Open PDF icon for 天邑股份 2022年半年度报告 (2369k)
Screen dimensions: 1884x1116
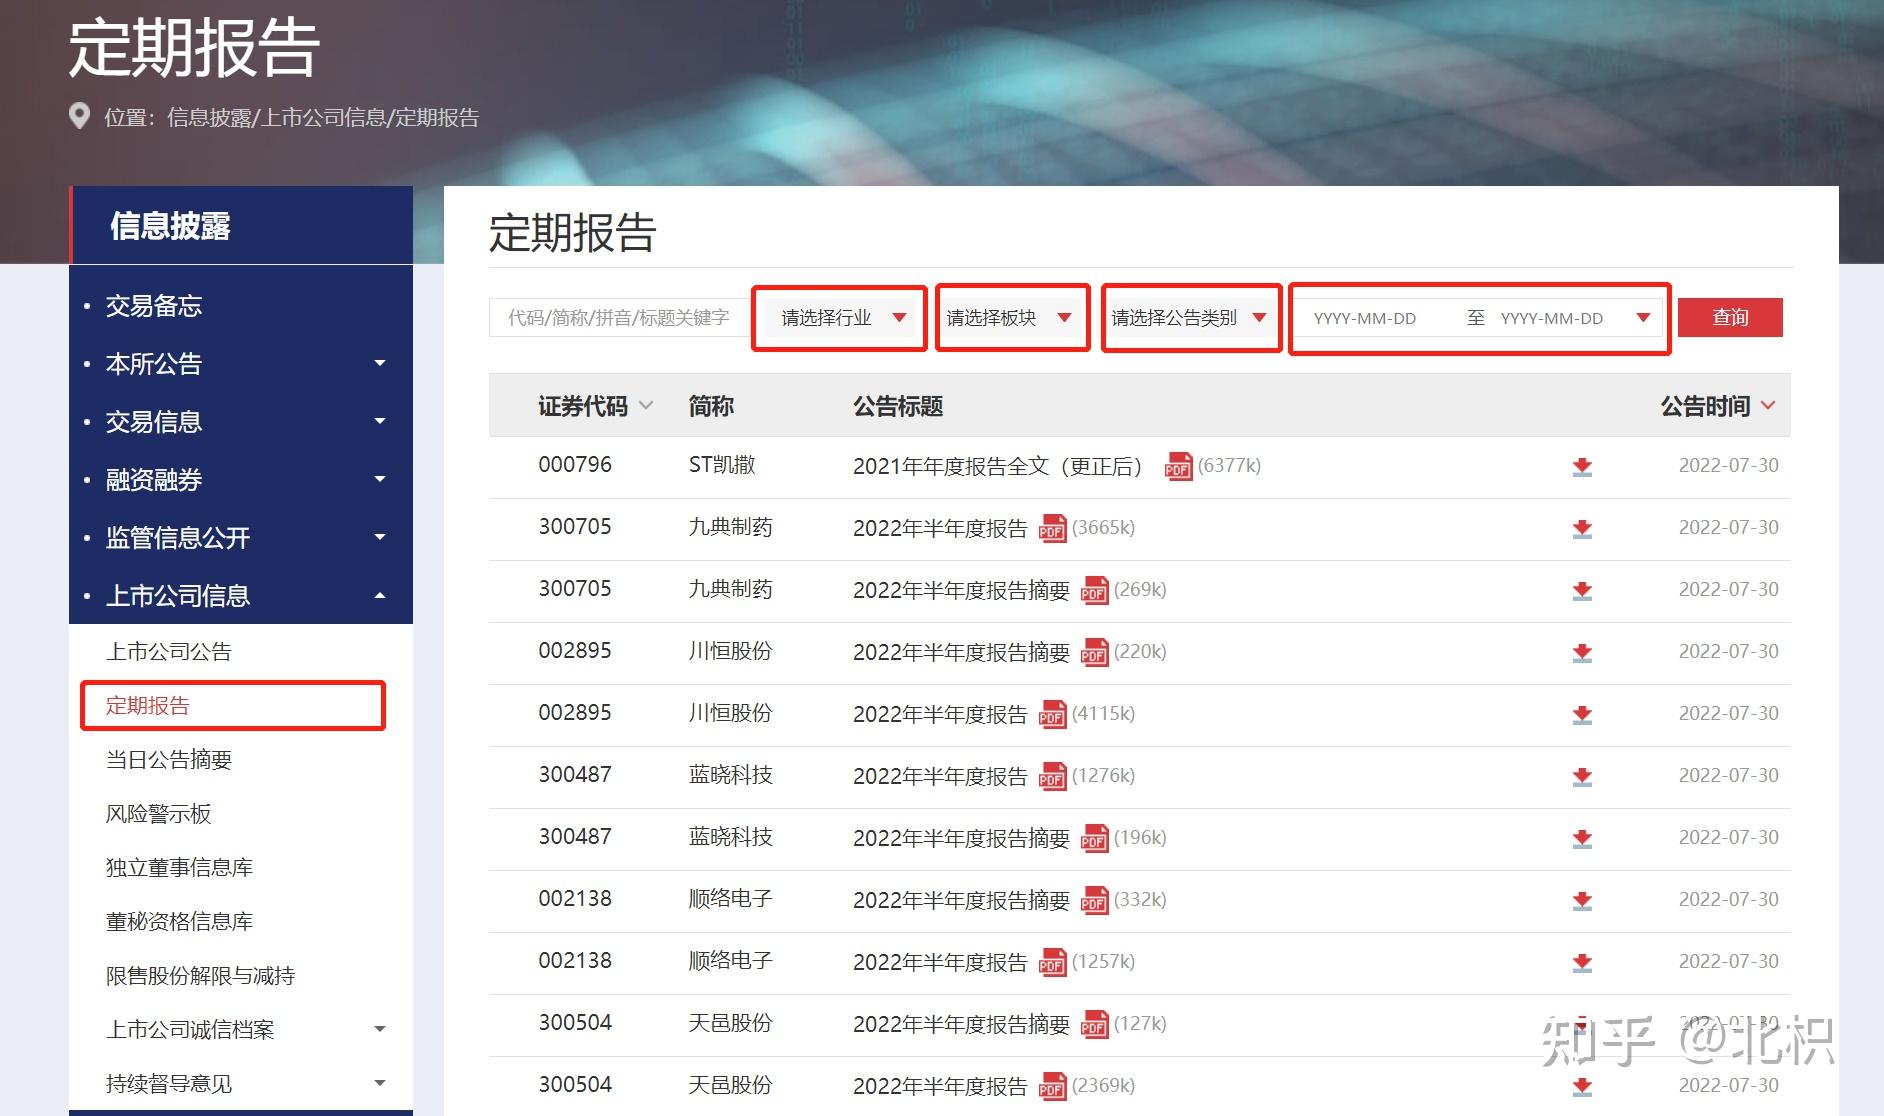1052,1086
